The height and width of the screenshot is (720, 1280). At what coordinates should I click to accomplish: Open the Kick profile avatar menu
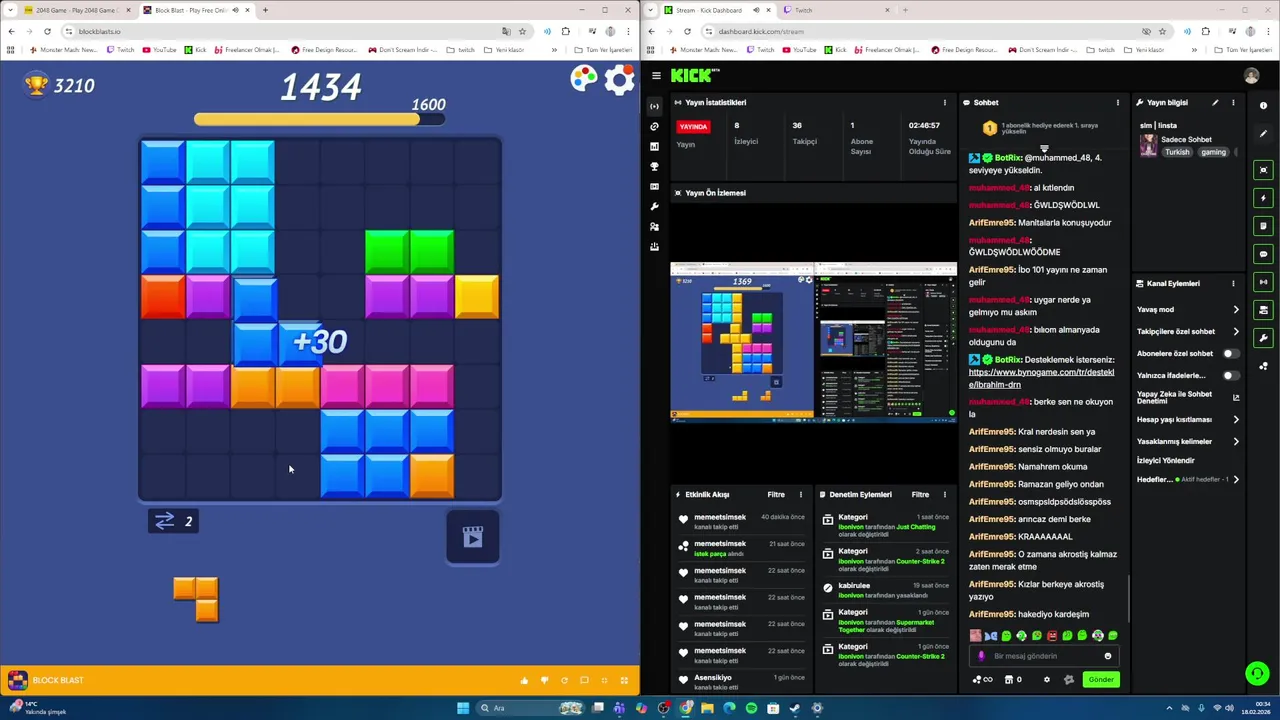(1251, 75)
